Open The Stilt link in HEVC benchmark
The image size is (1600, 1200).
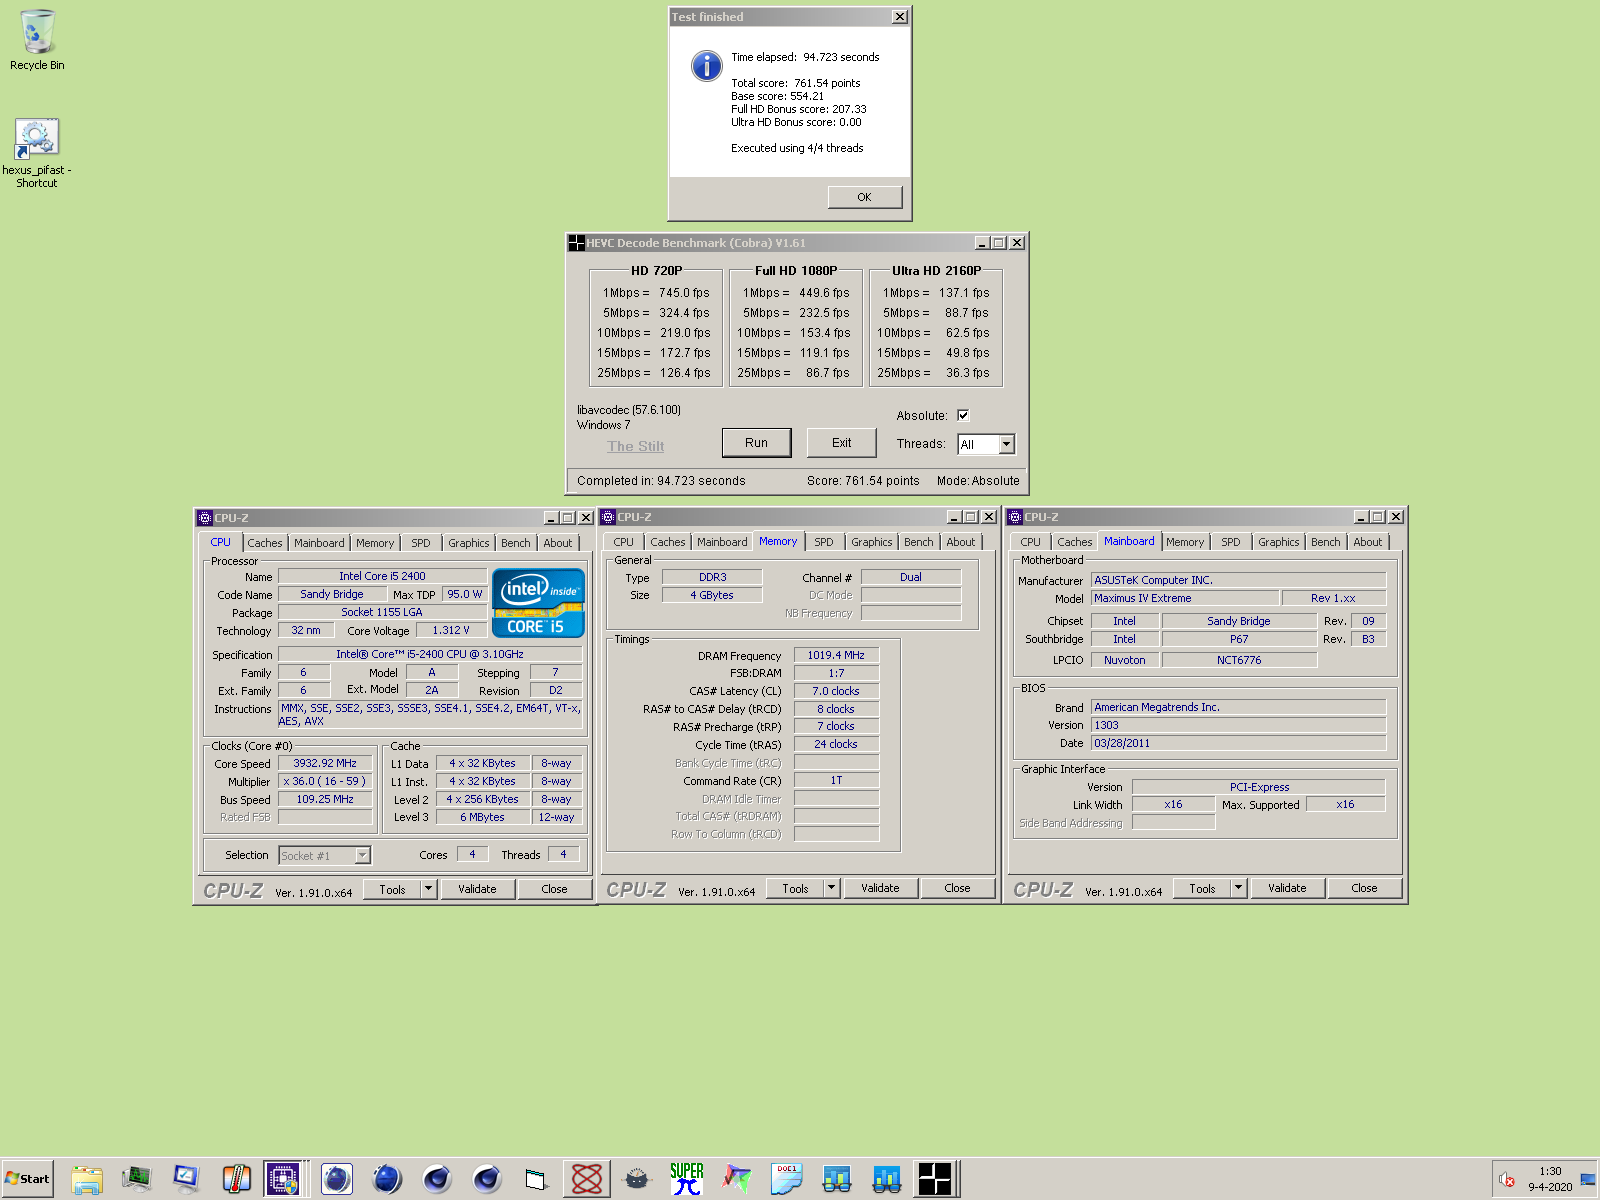click(636, 446)
